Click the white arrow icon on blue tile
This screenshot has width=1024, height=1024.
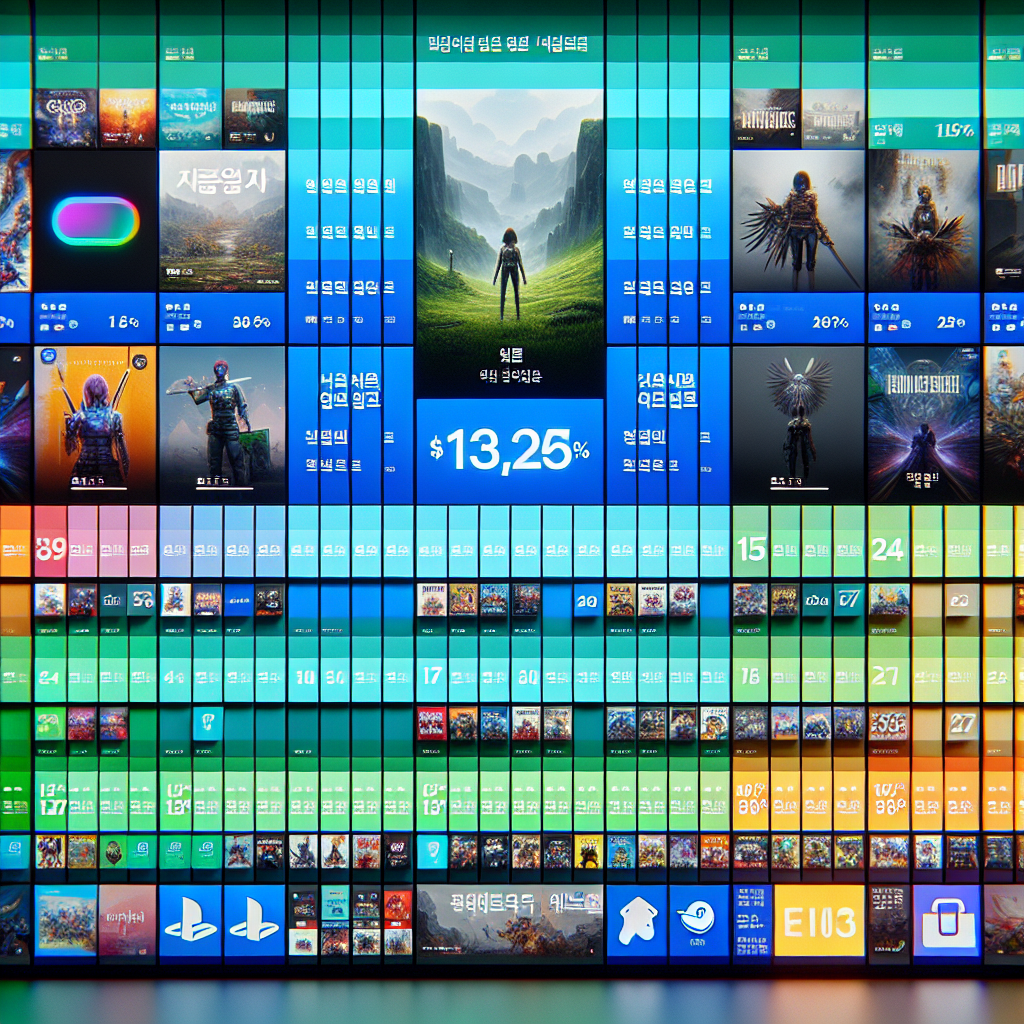[637, 920]
